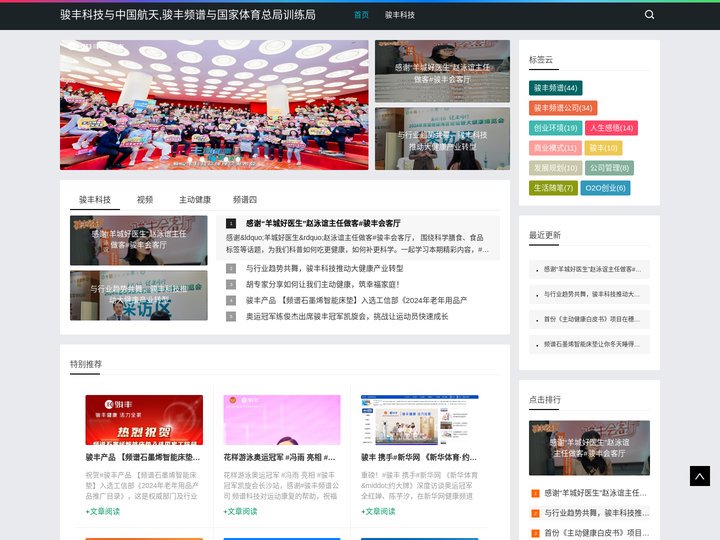This screenshot has width=720, height=540.
Task: Open article 胡专家分享如何让我们主动健康
Action: (x=322, y=284)
